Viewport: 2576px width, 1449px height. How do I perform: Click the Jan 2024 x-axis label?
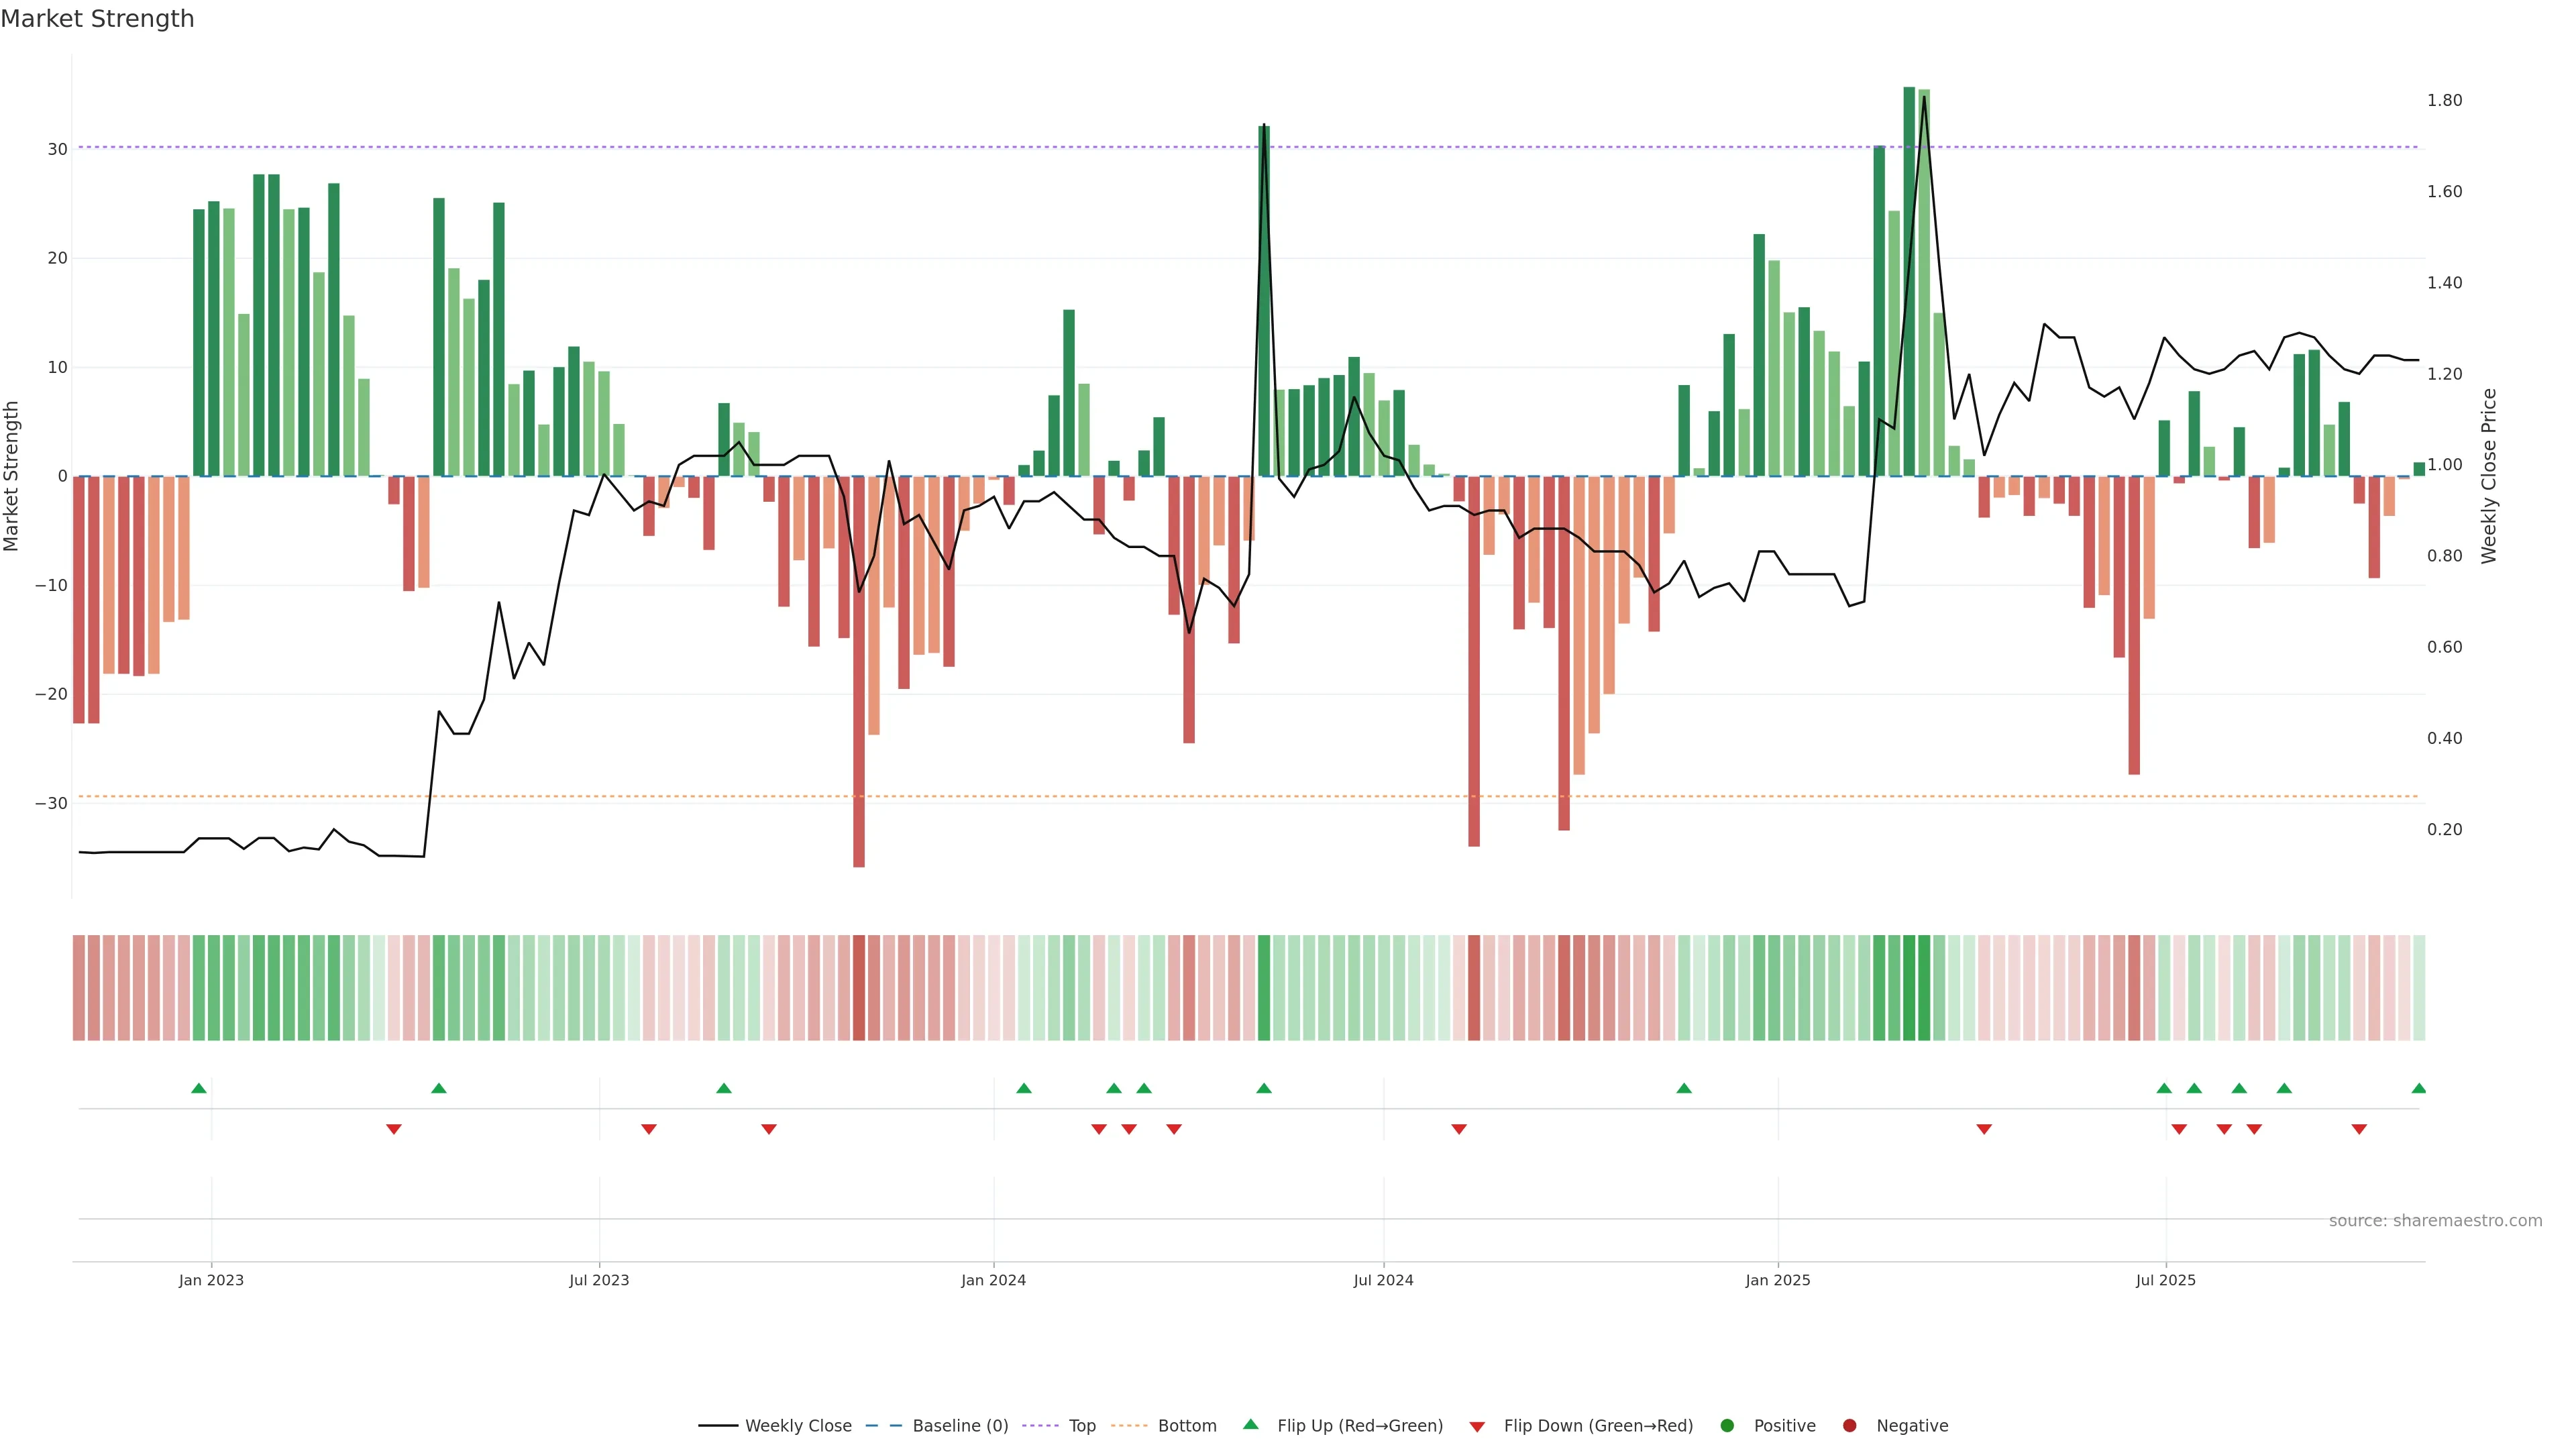pos(993,1280)
